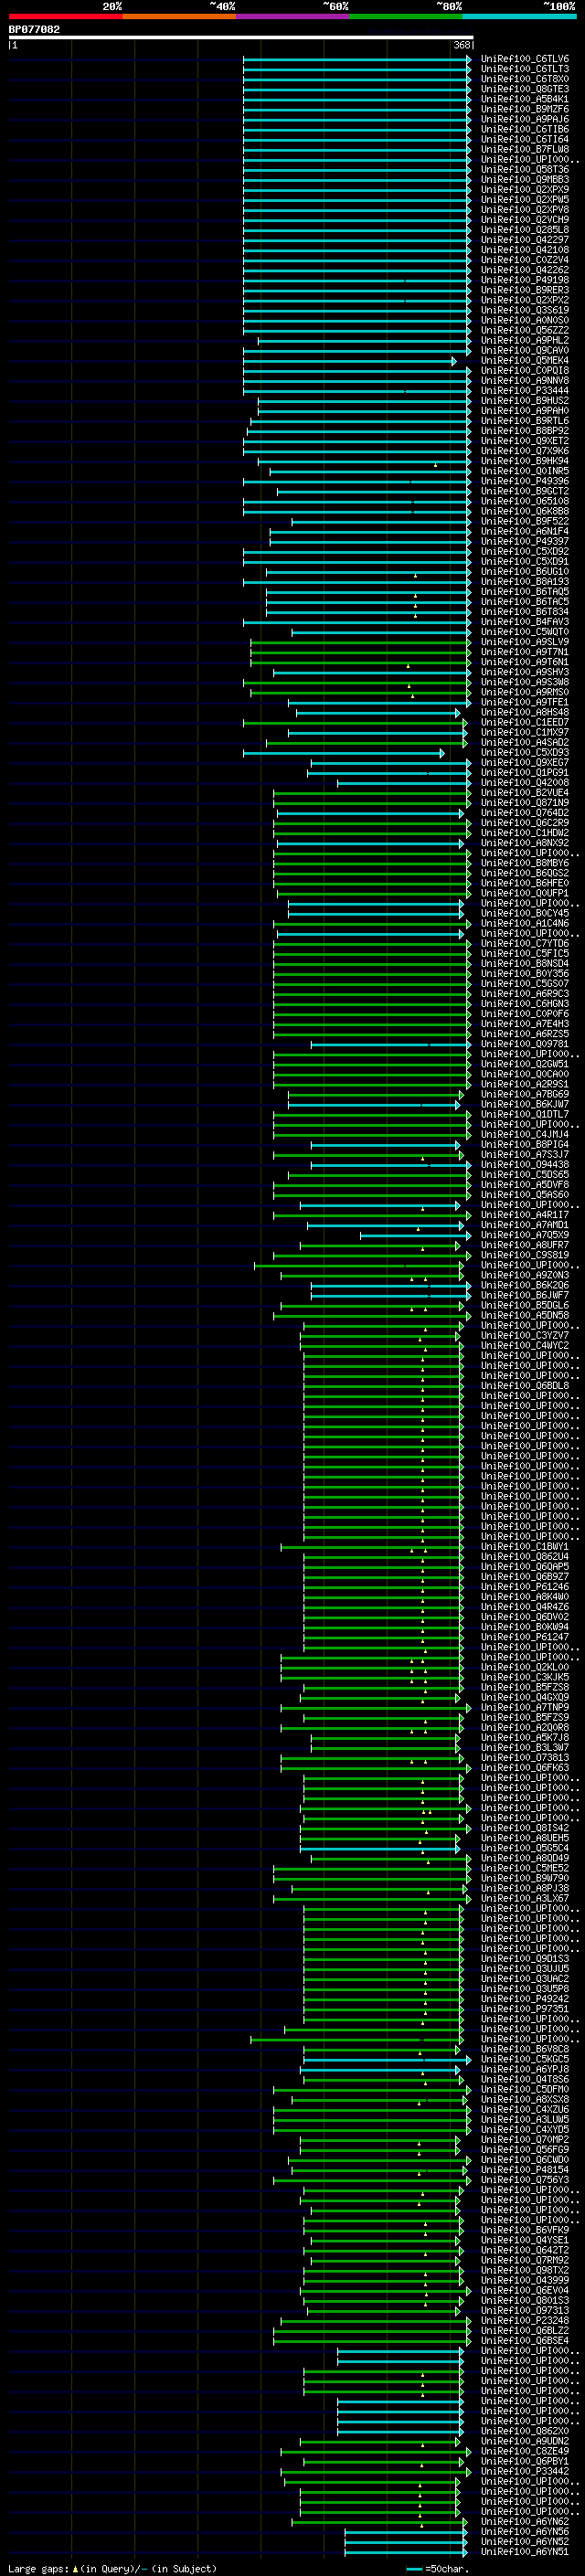The width and height of the screenshot is (585, 2576).
Task: Select the UniRef100_Q3S619 label
Action: pos(525,310)
